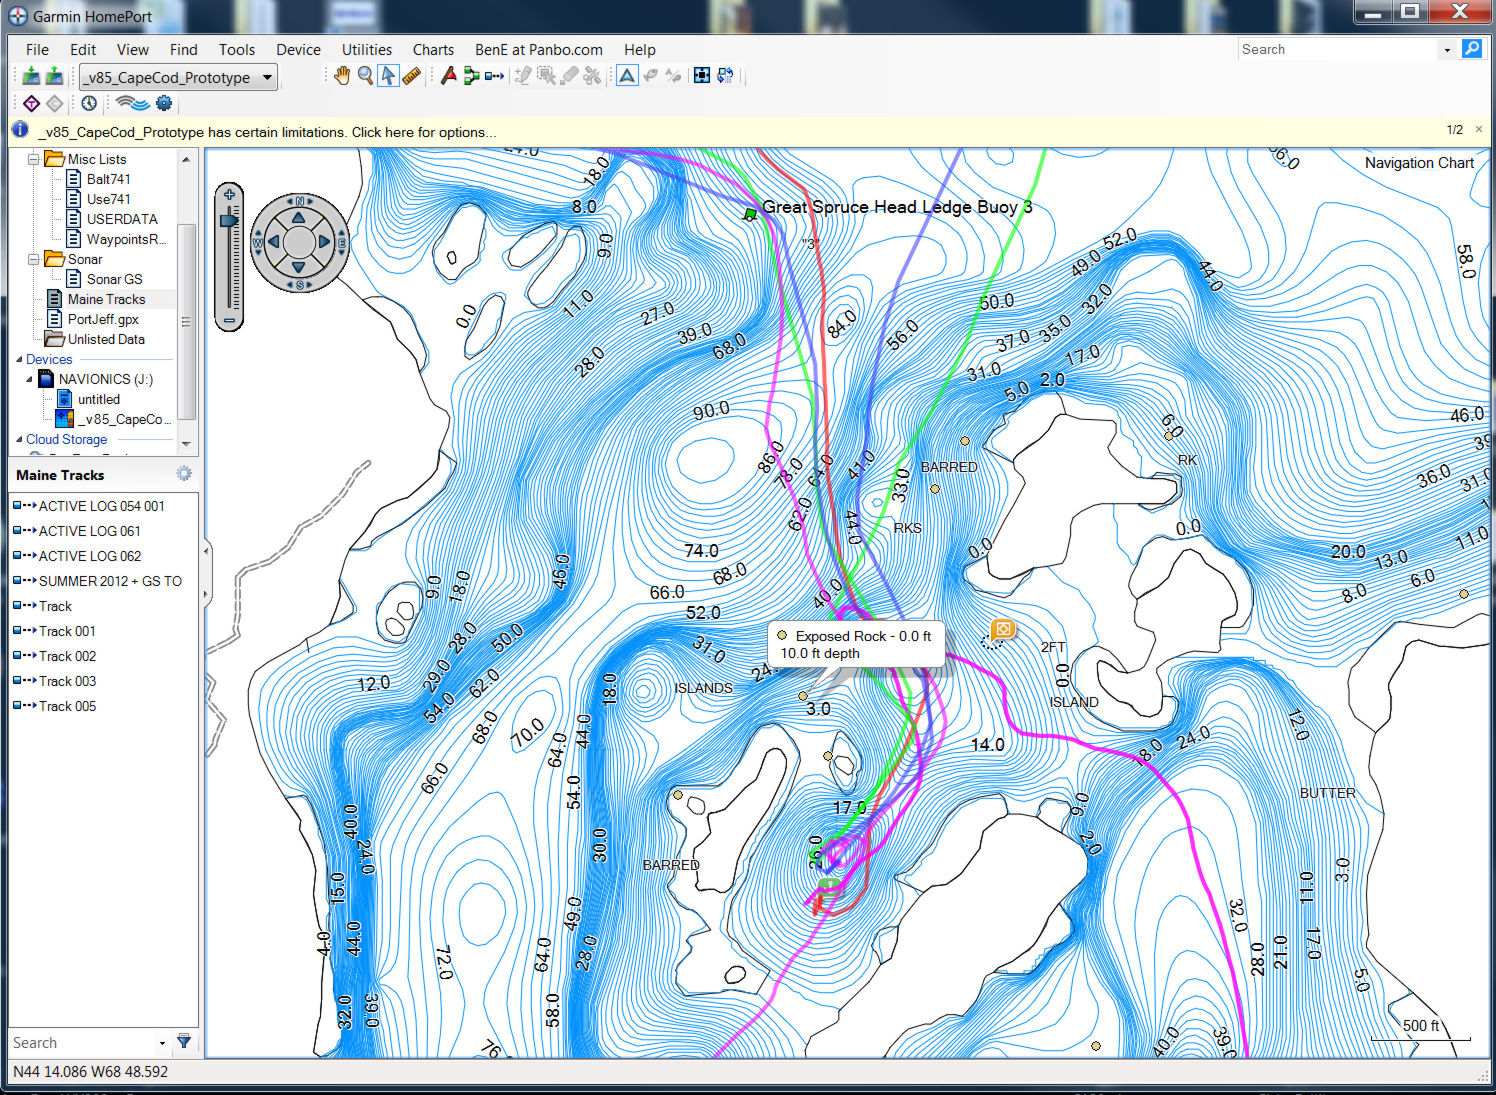Select SUMMER 2012 + GS TO track
The width and height of the screenshot is (1496, 1095).
[x=110, y=581]
